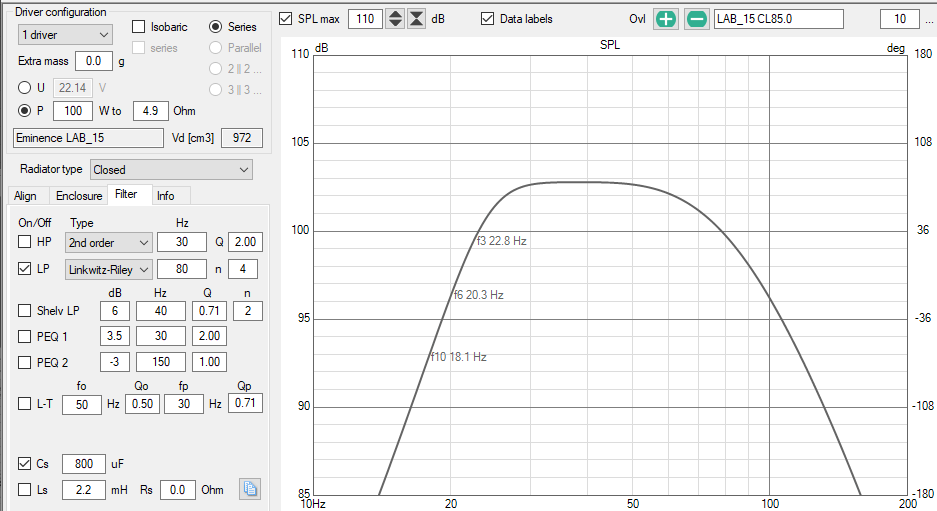
Task: Enable the Isobaric checkbox
Action: [139, 27]
